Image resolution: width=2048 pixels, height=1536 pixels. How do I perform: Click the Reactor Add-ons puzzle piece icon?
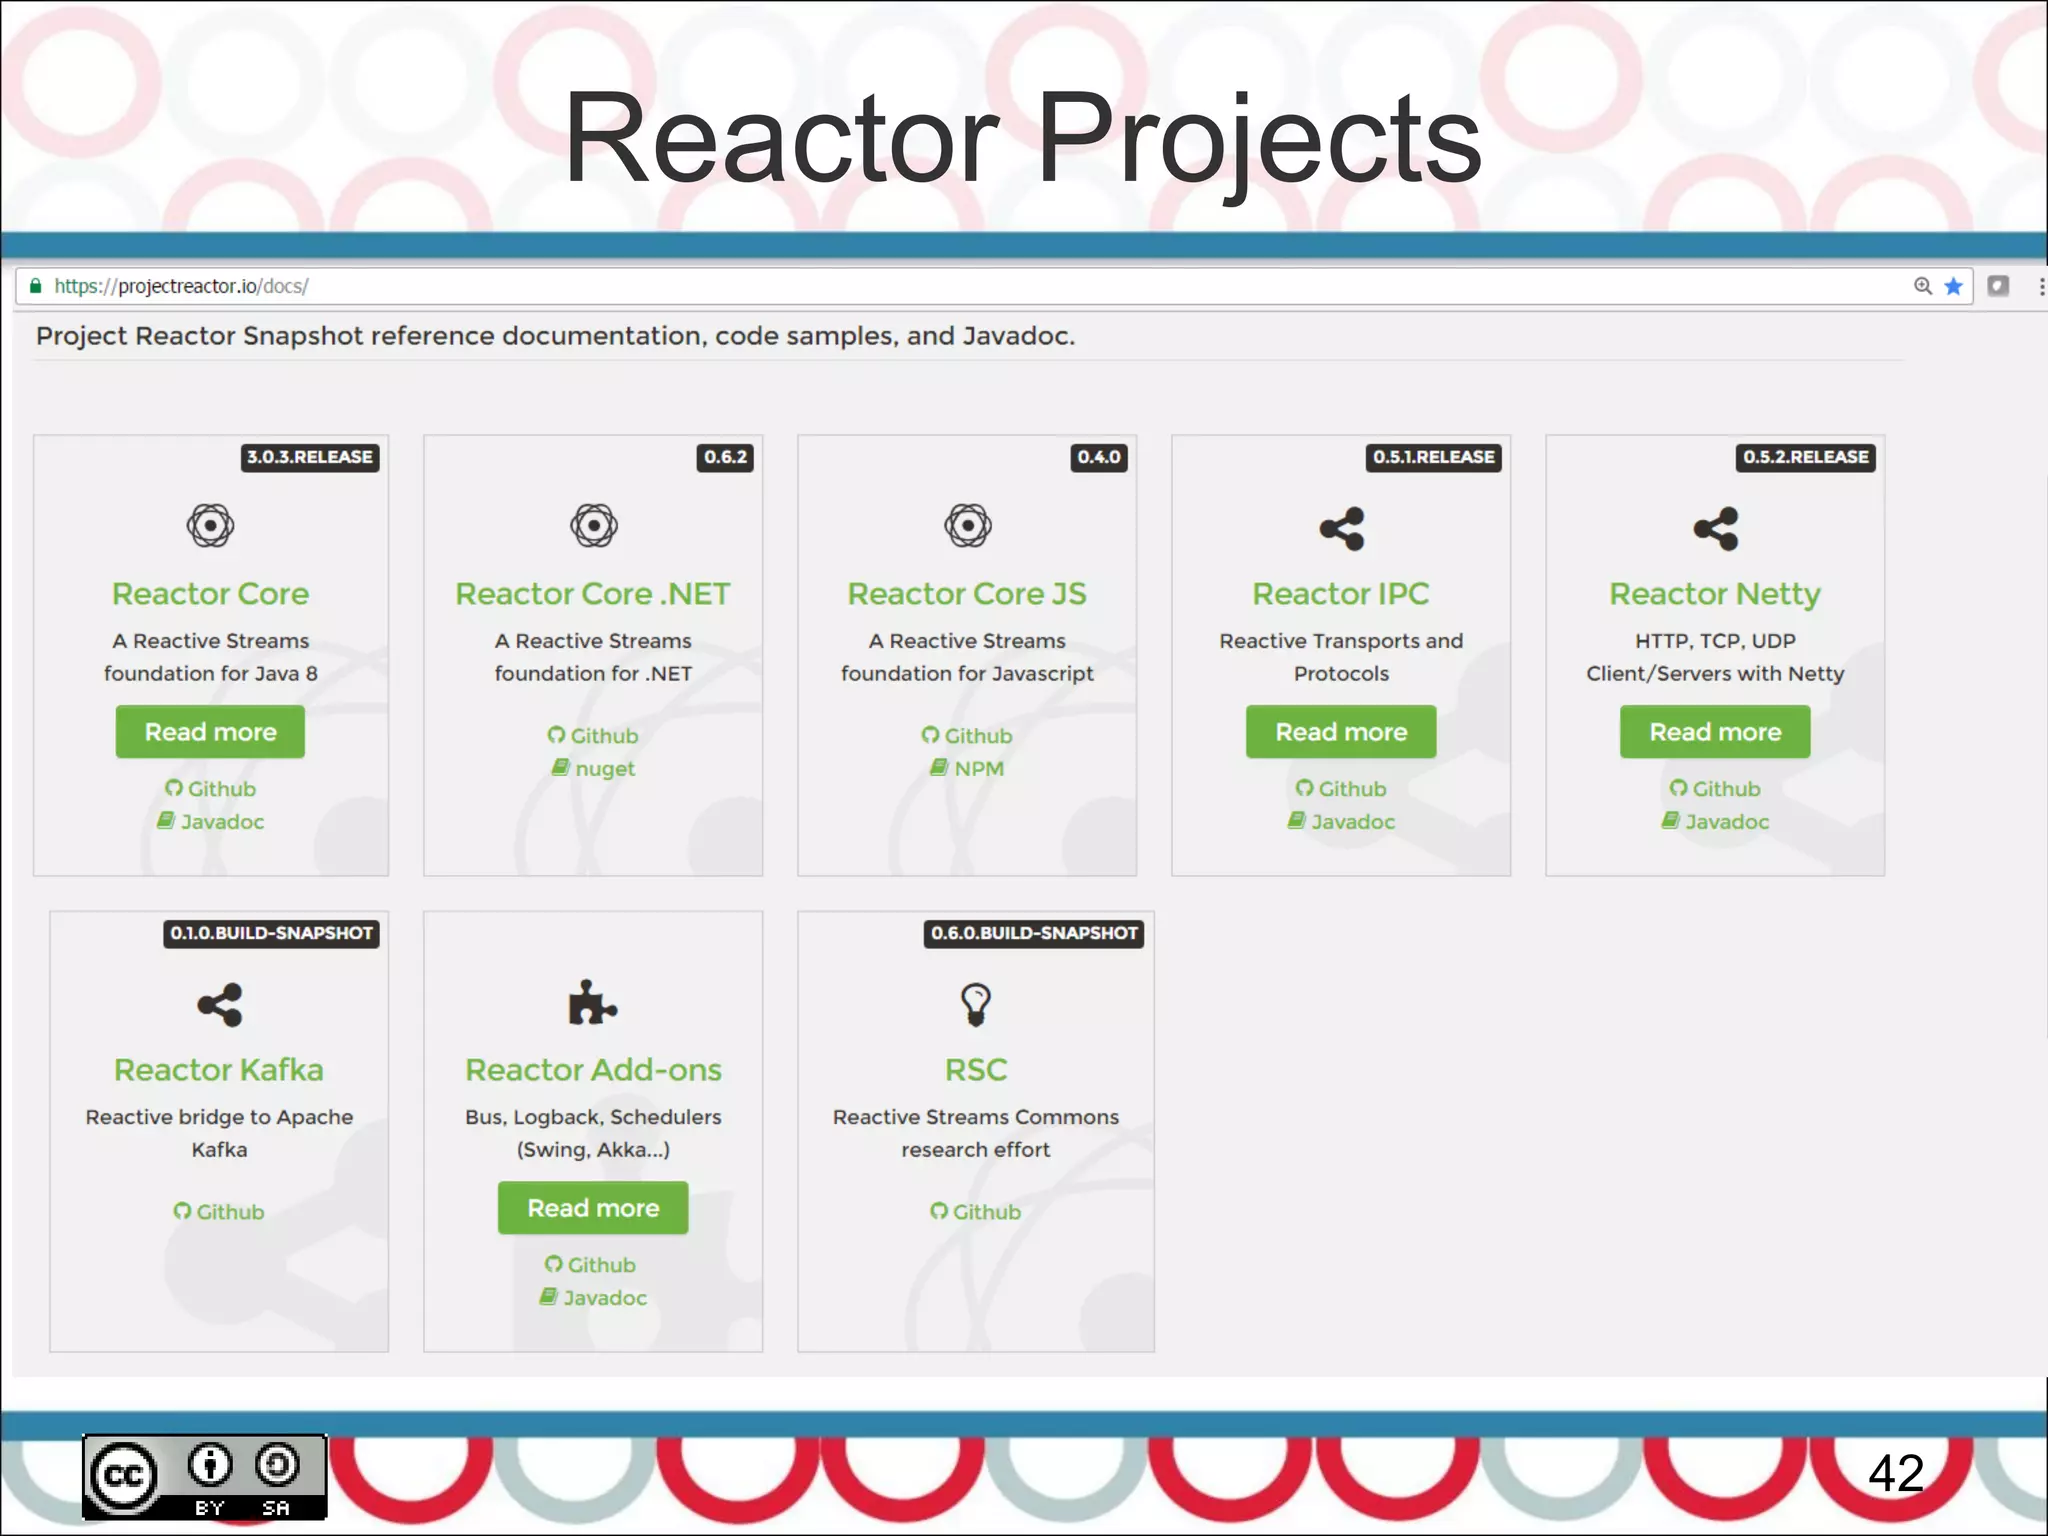tap(592, 1003)
